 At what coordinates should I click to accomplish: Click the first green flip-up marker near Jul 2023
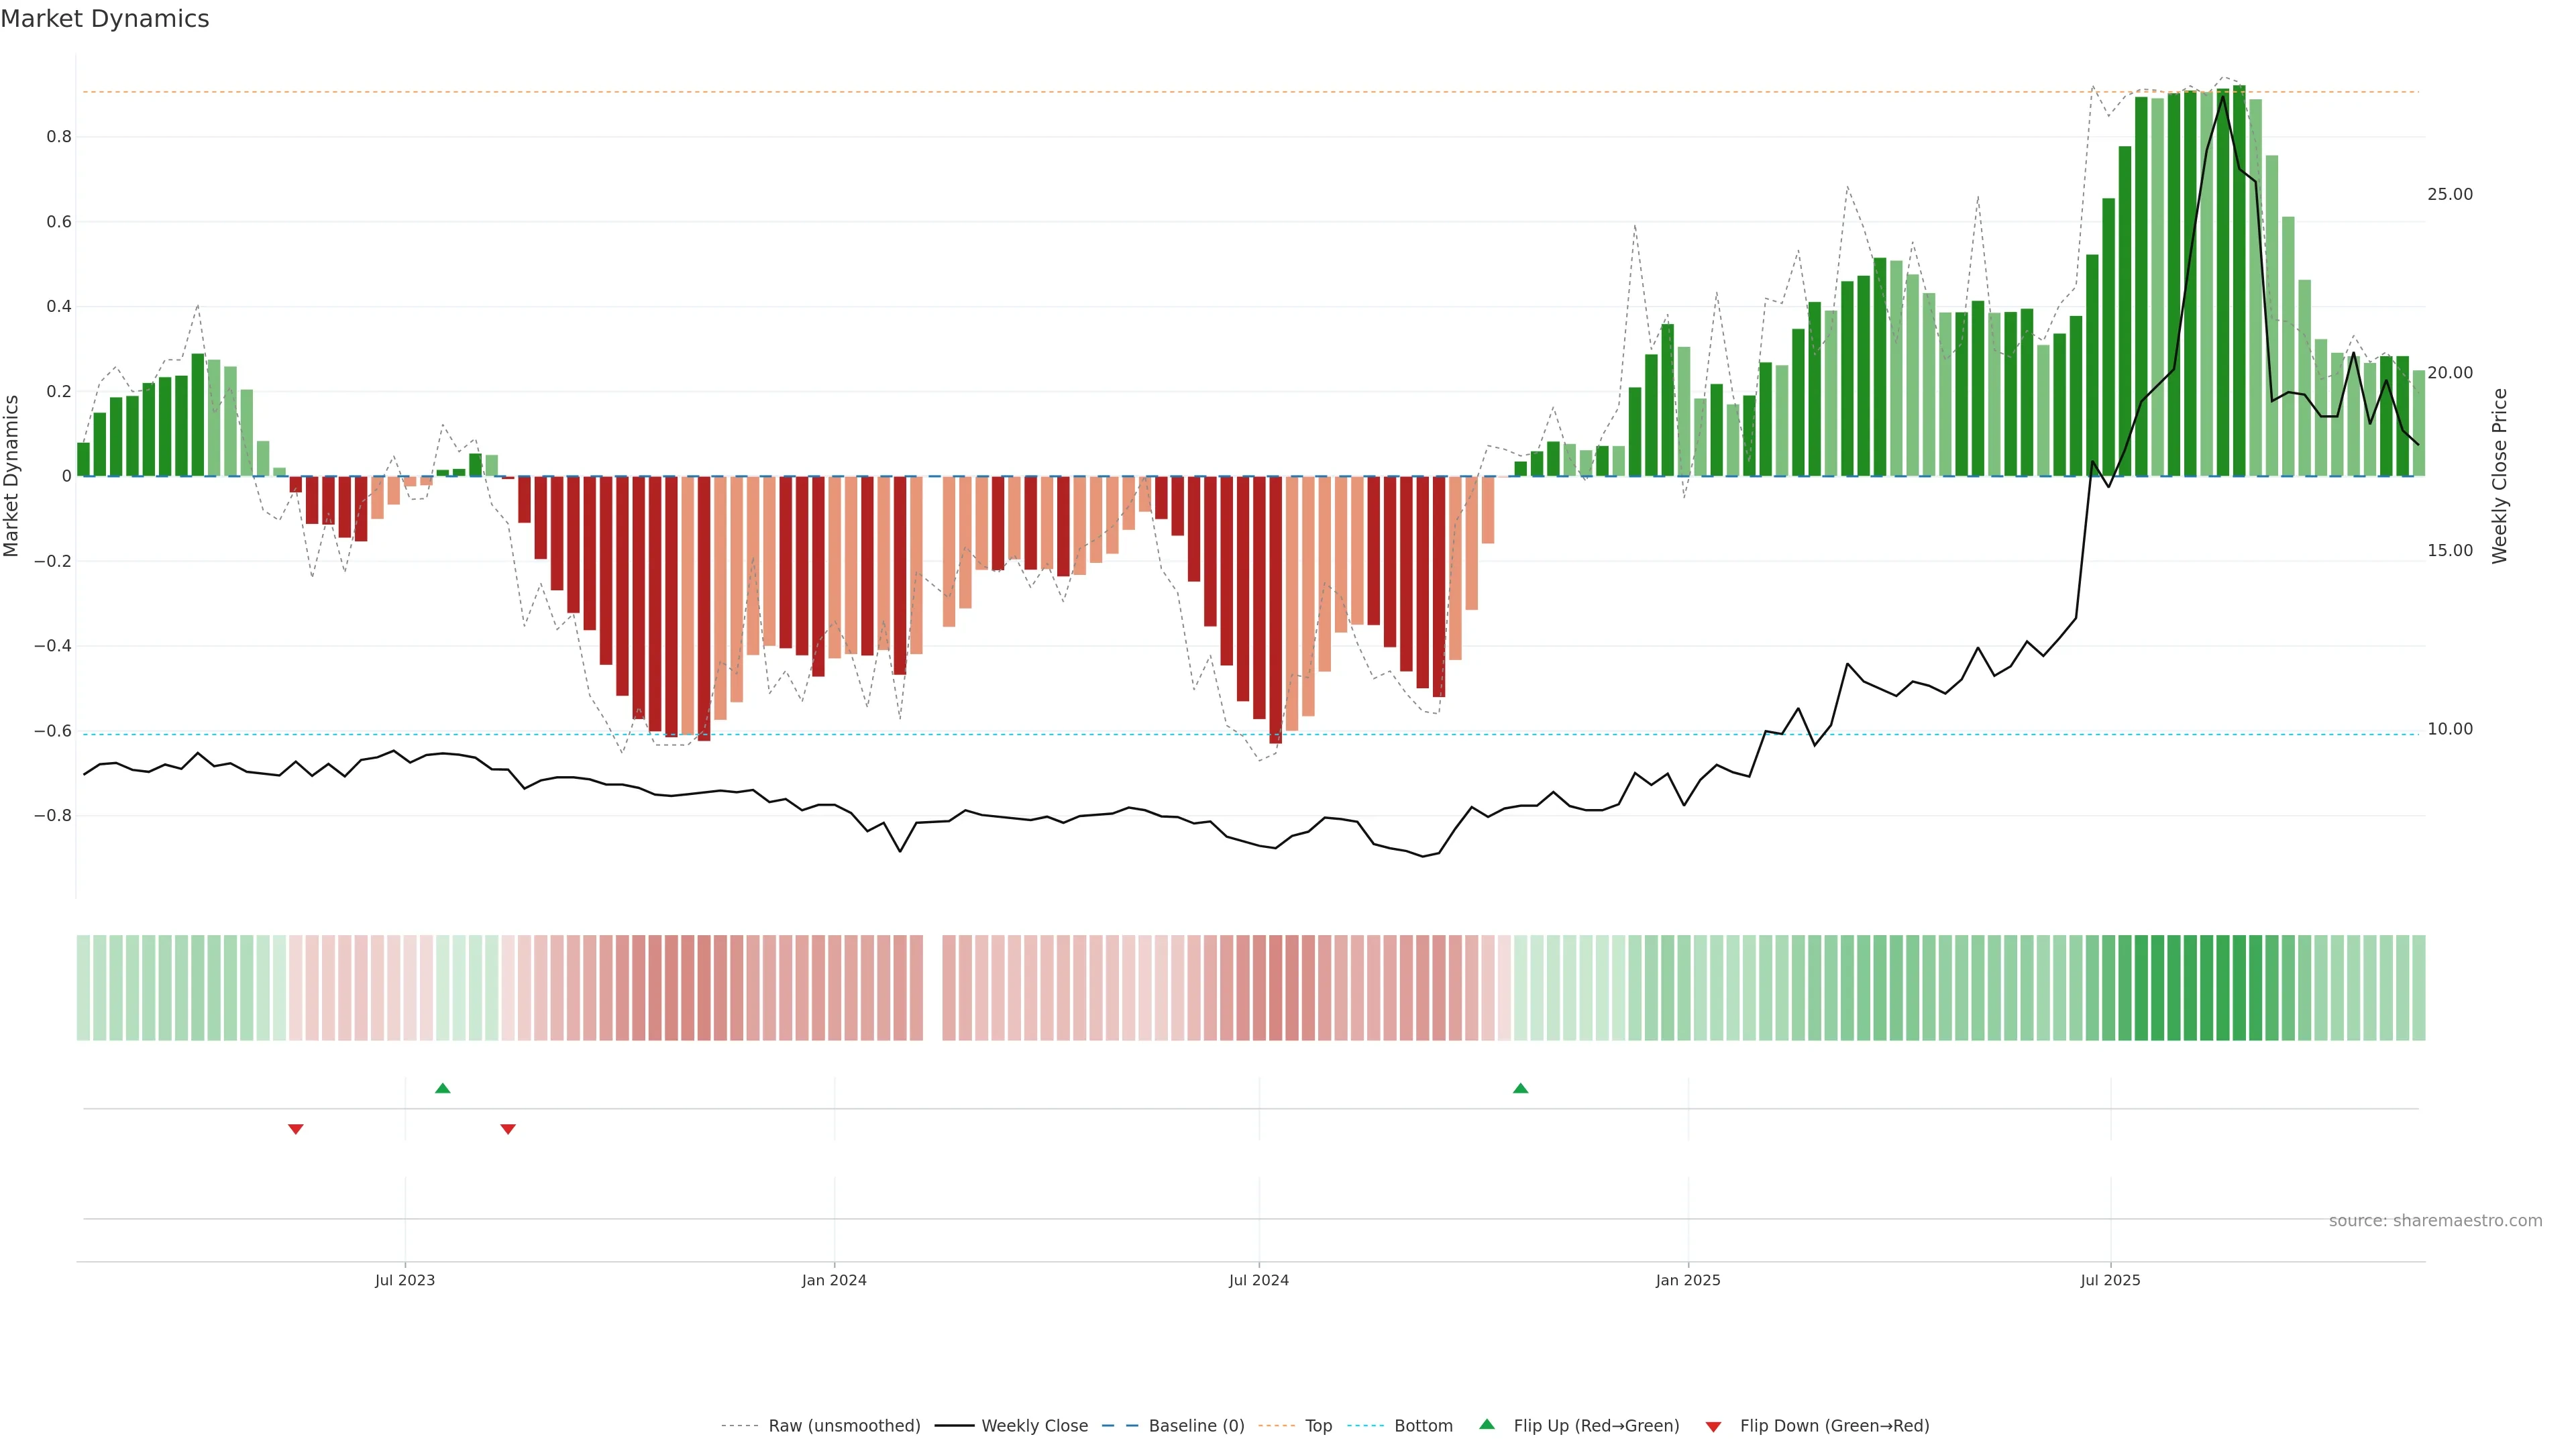coord(443,1088)
